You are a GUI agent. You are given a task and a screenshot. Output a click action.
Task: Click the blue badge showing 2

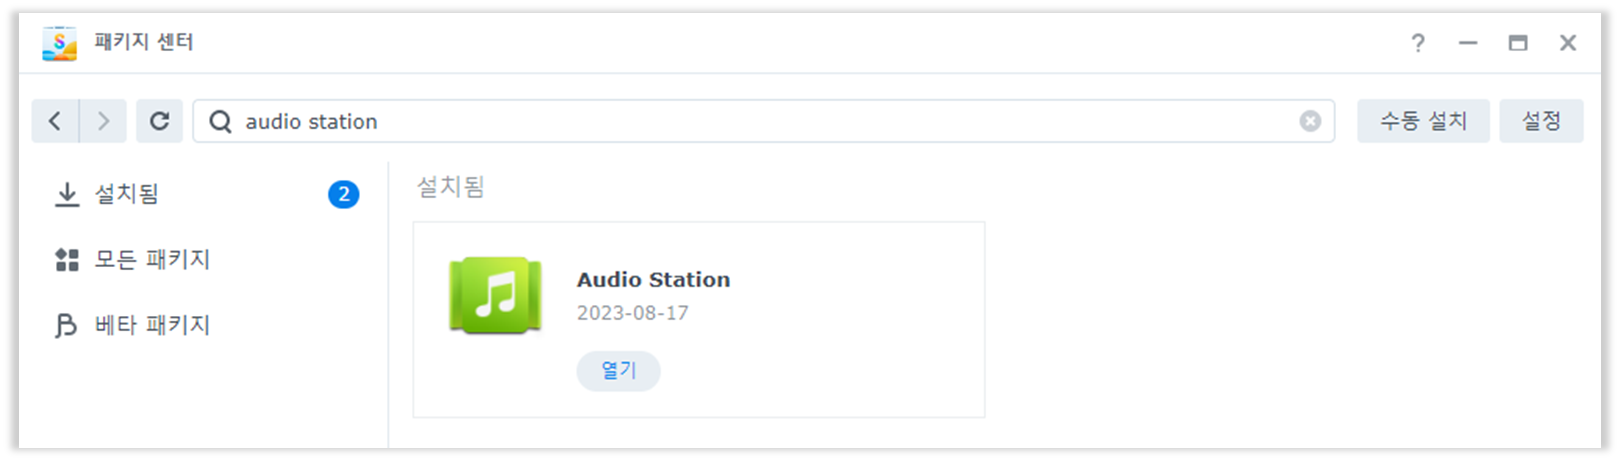click(x=343, y=194)
